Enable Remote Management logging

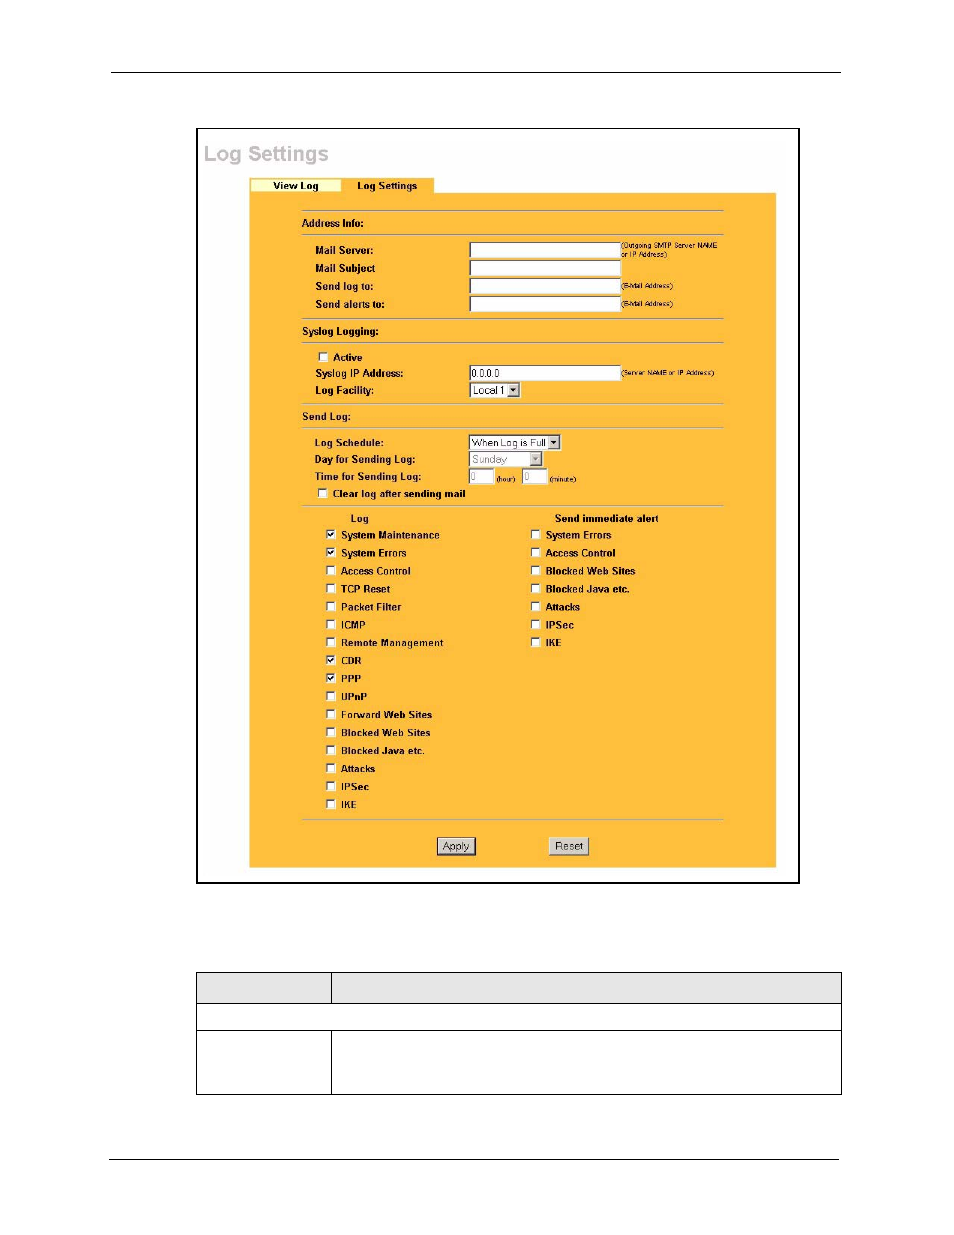coord(331,643)
